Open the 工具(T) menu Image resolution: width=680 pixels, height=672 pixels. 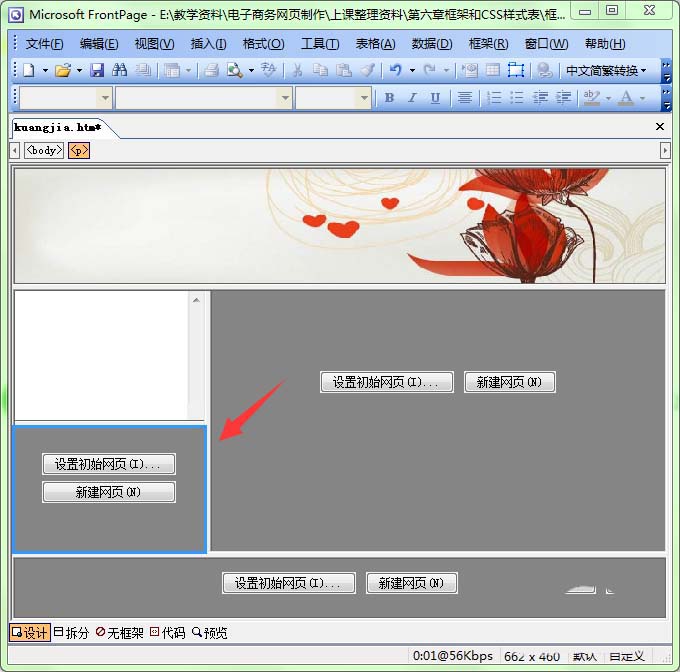[320, 44]
